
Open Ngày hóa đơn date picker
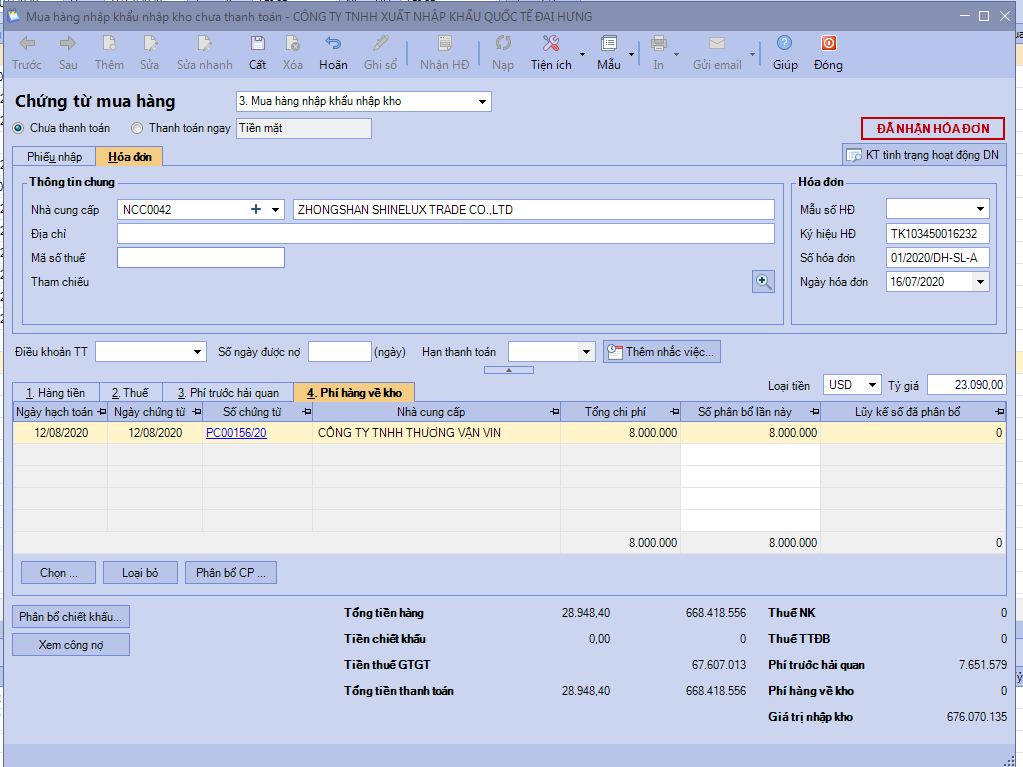980,282
